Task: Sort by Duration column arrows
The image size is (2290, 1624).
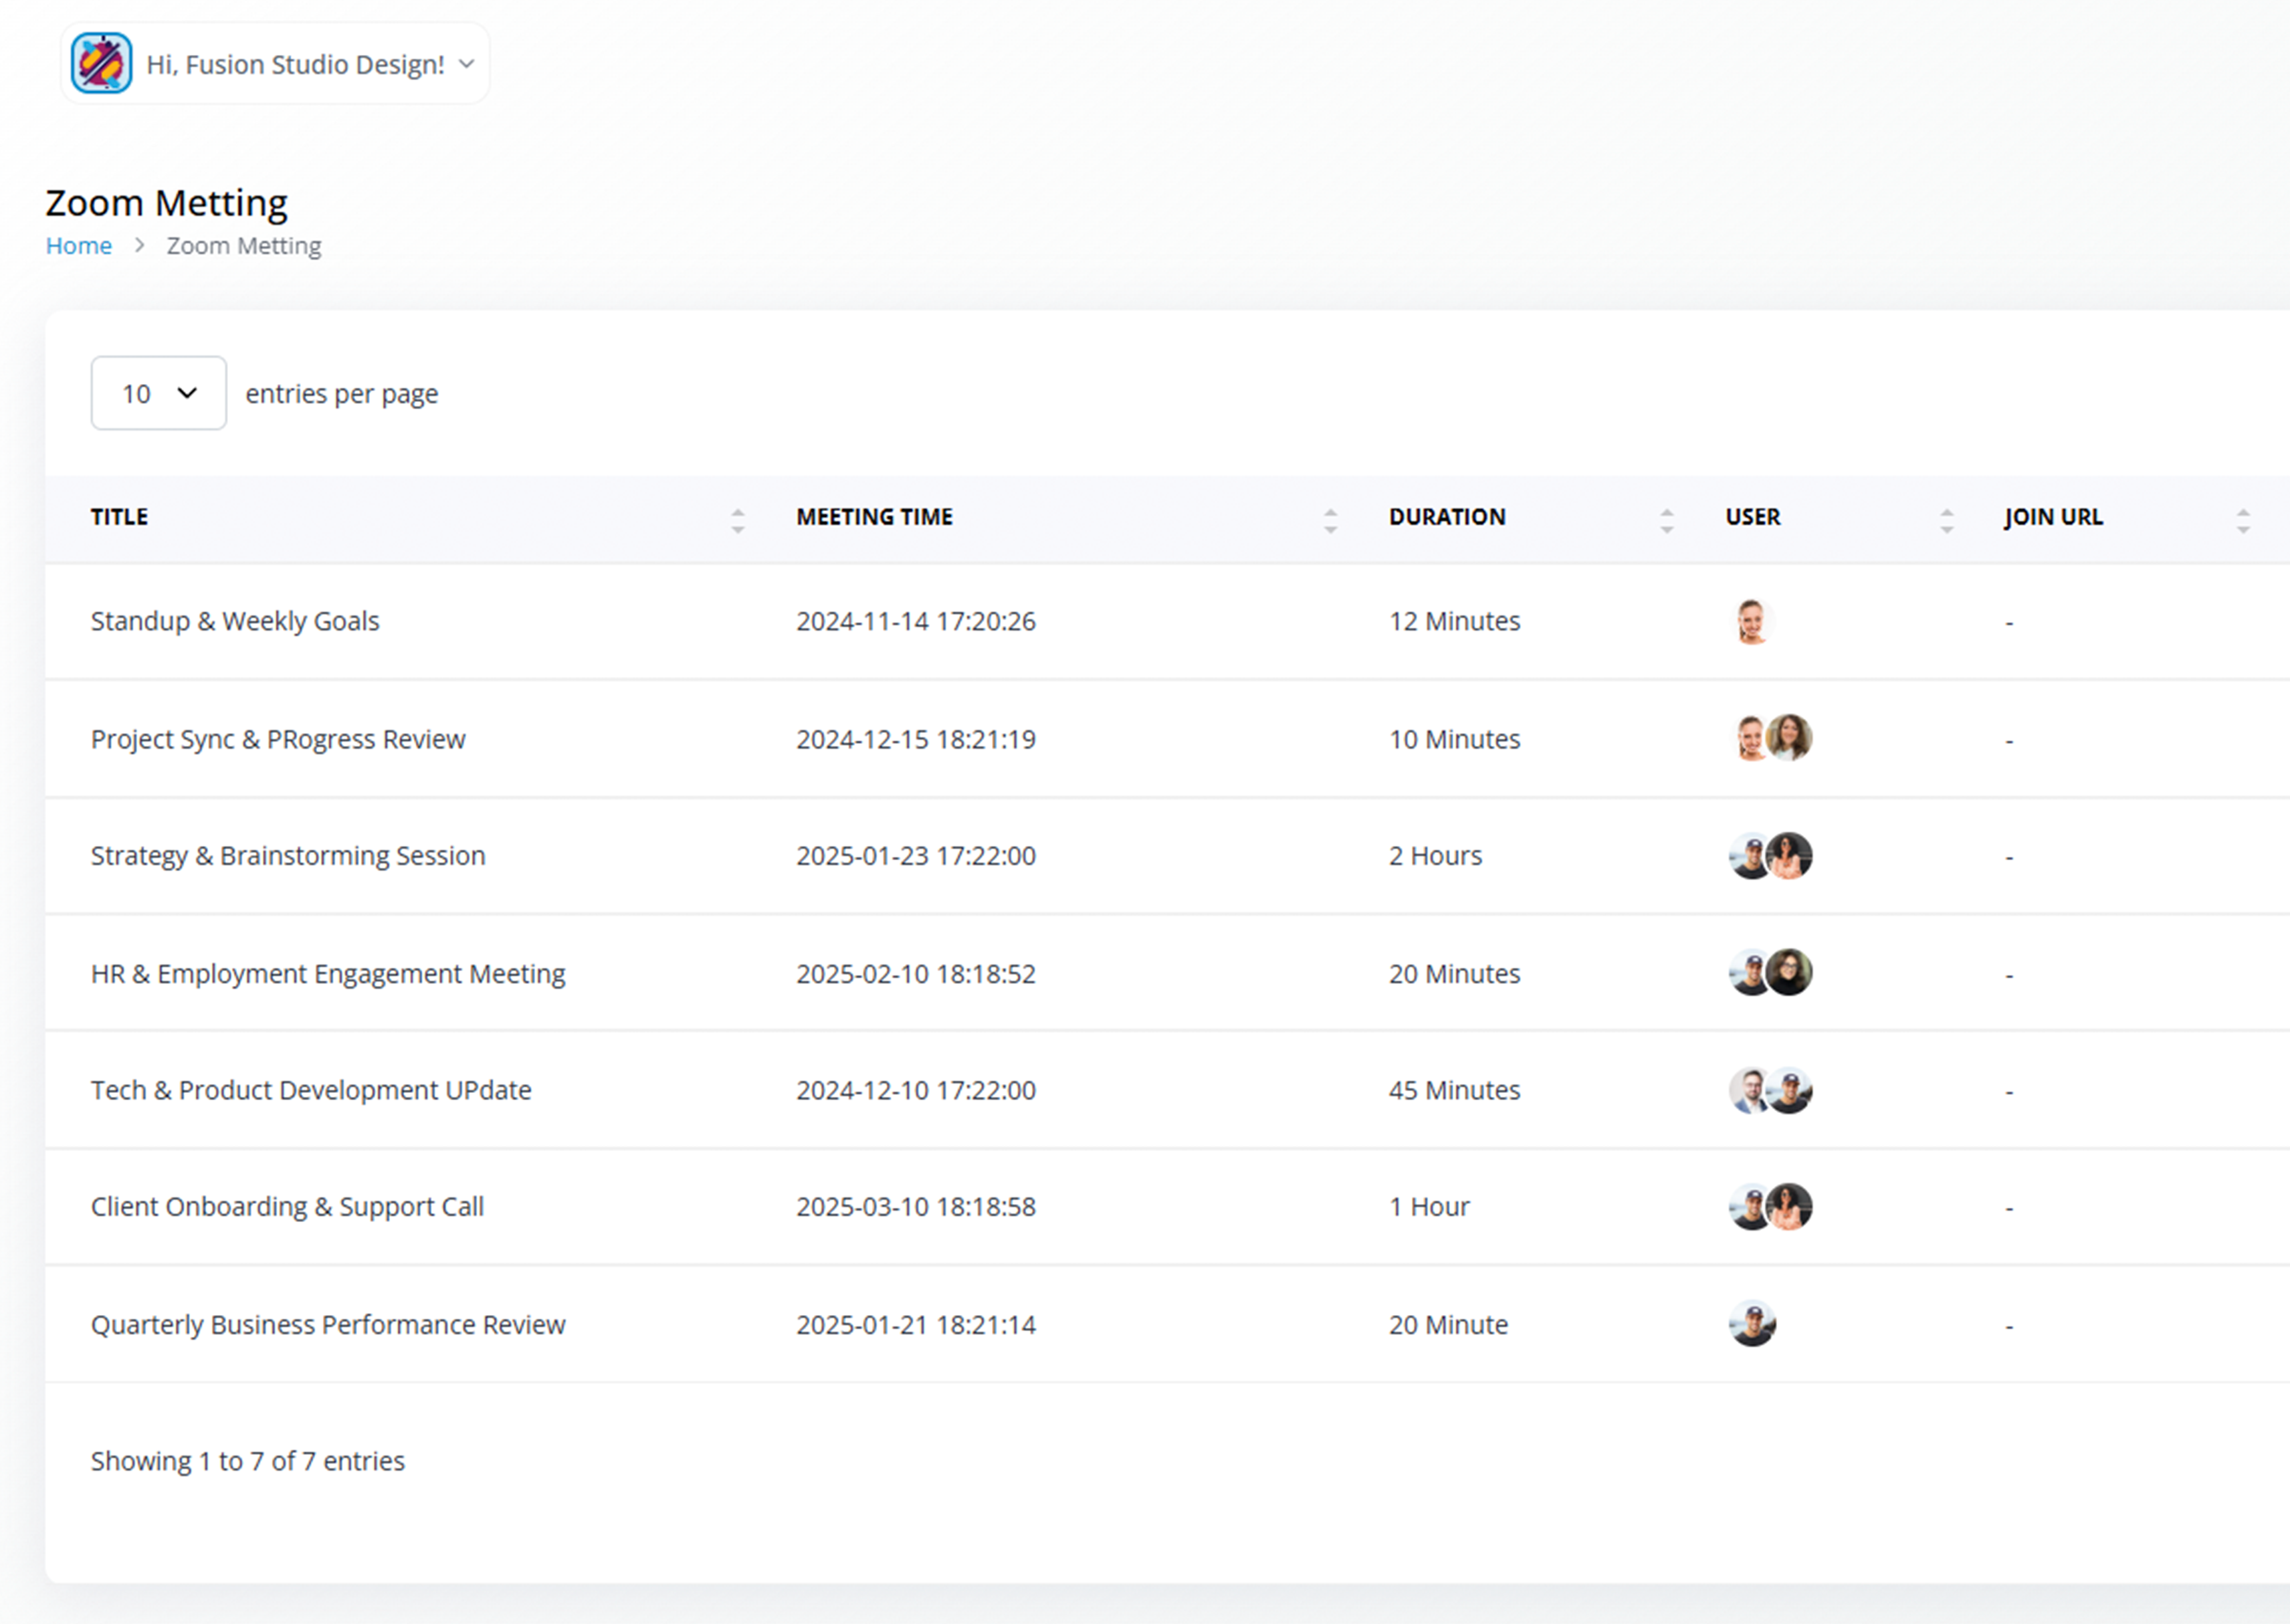Action: (1666, 520)
